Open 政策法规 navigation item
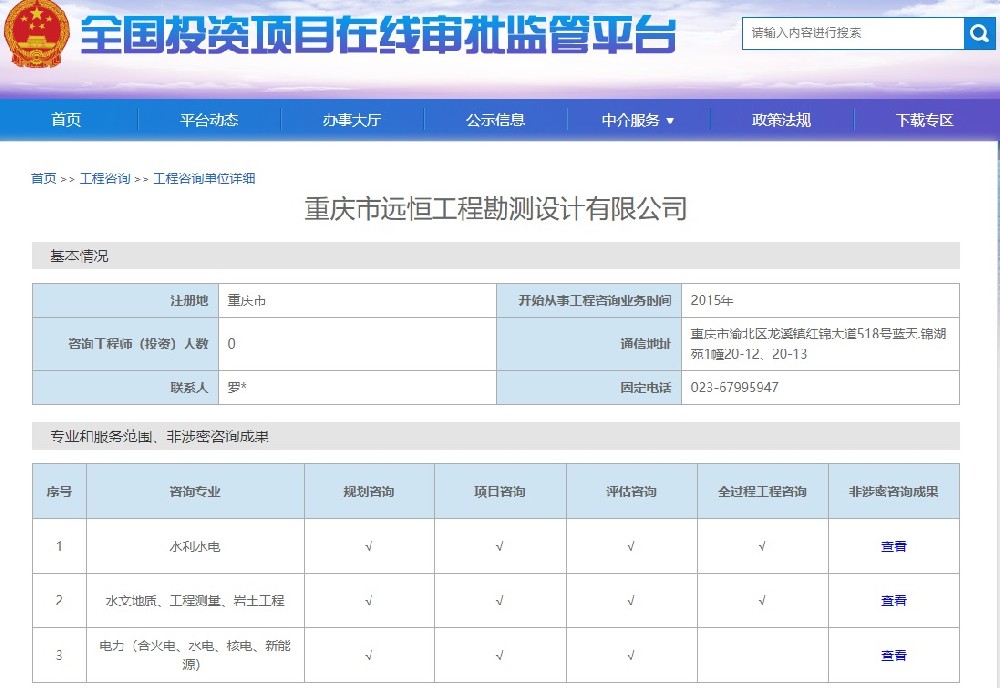Viewport: 1000px width, 688px height. coord(781,120)
